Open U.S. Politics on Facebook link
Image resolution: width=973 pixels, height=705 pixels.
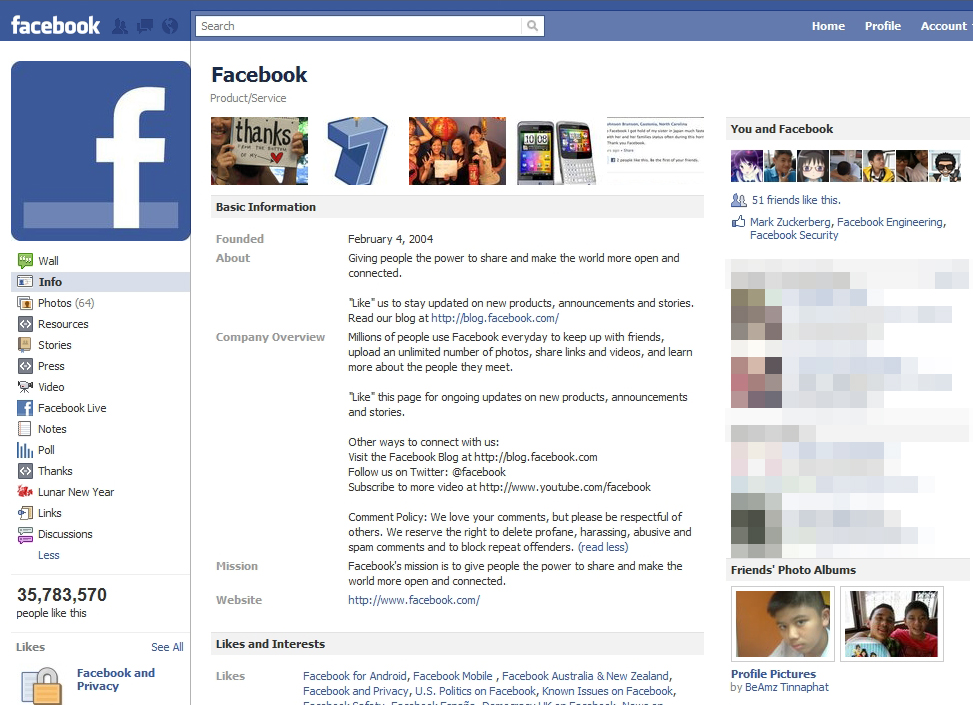pyautogui.click(x=475, y=691)
